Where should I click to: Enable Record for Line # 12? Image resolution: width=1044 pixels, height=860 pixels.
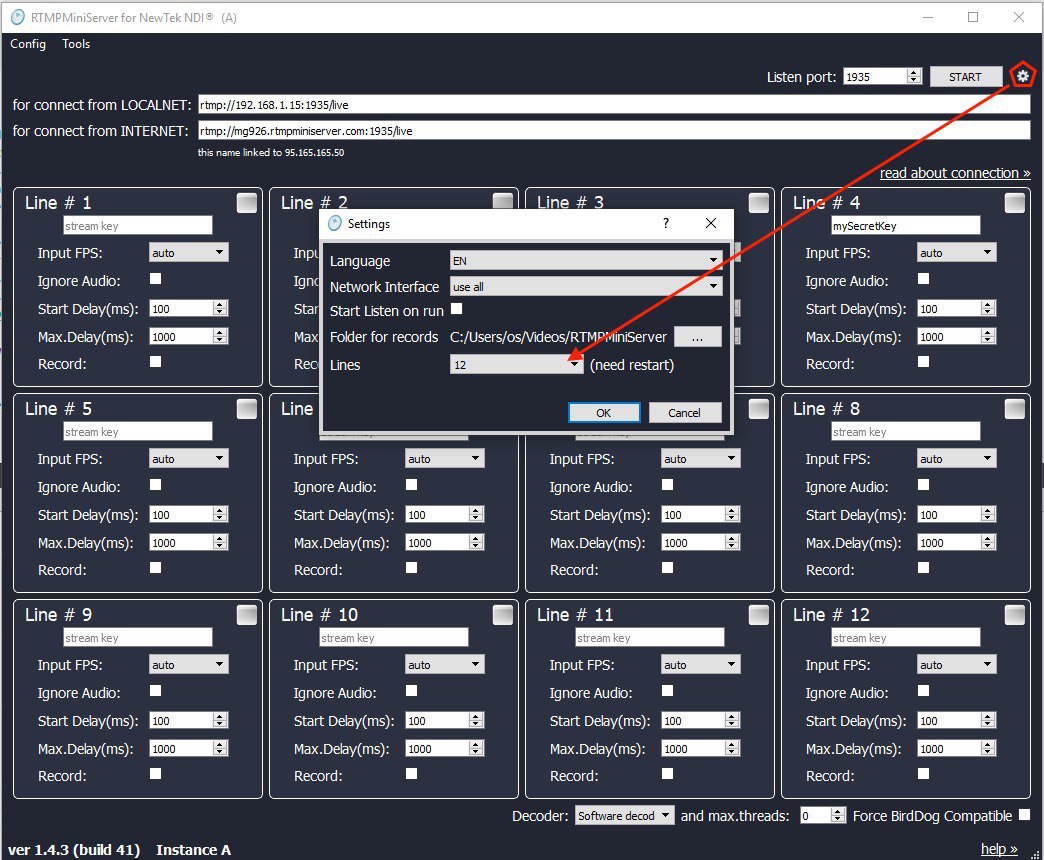(923, 773)
